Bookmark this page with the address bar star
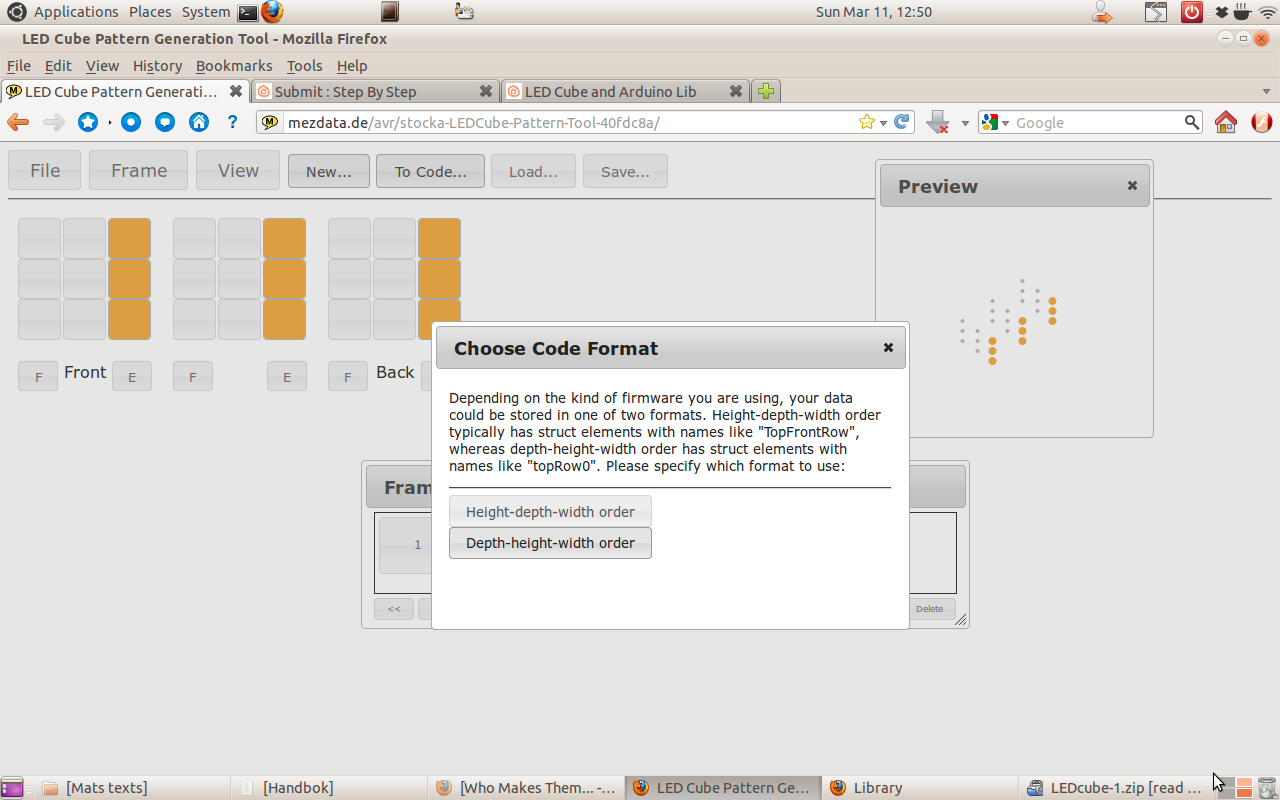 (867, 122)
